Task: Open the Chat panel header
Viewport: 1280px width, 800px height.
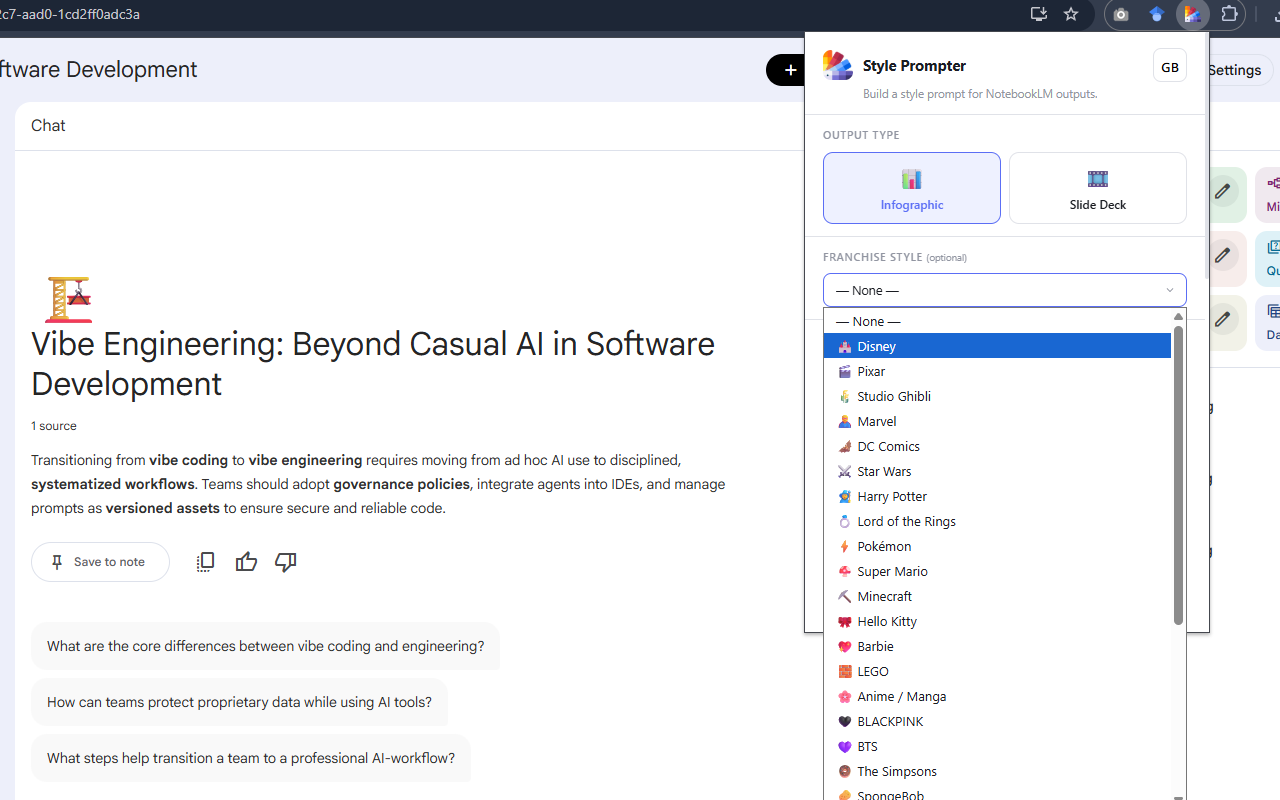Action: [x=48, y=126]
